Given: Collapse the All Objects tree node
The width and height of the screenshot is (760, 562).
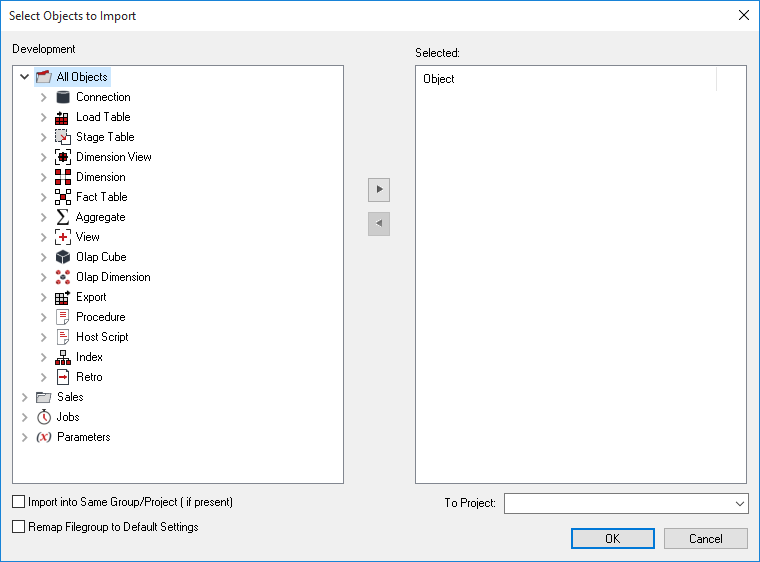Looking at the screenshot, I should [x=25, y=77].
